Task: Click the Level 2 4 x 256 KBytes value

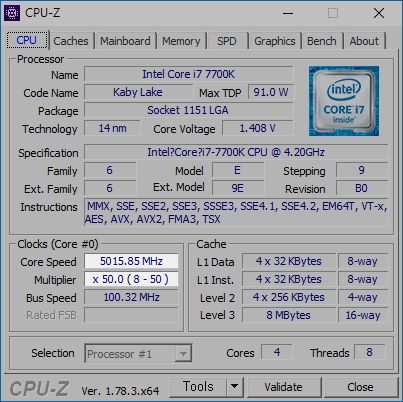Action: coord(289,297)
